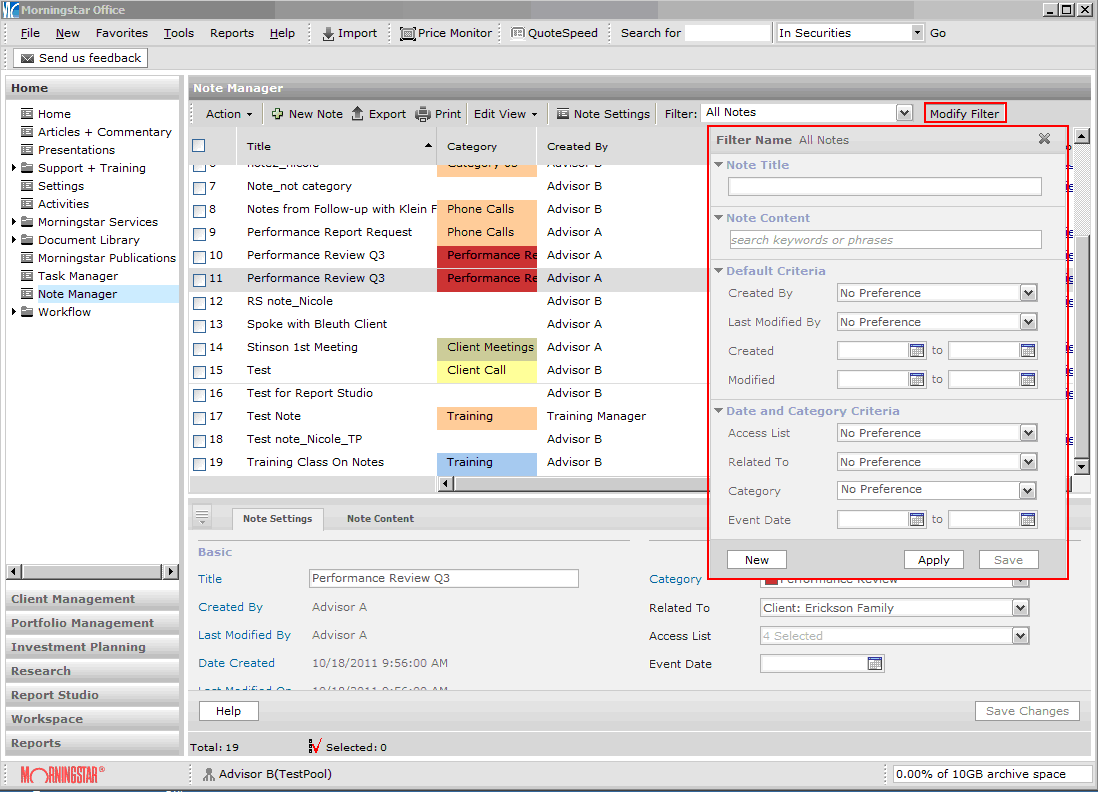The height and width of the screenshot is (792, 1098).
Task: Open Price Monitor from top toolbar
Action: (446, 33)
